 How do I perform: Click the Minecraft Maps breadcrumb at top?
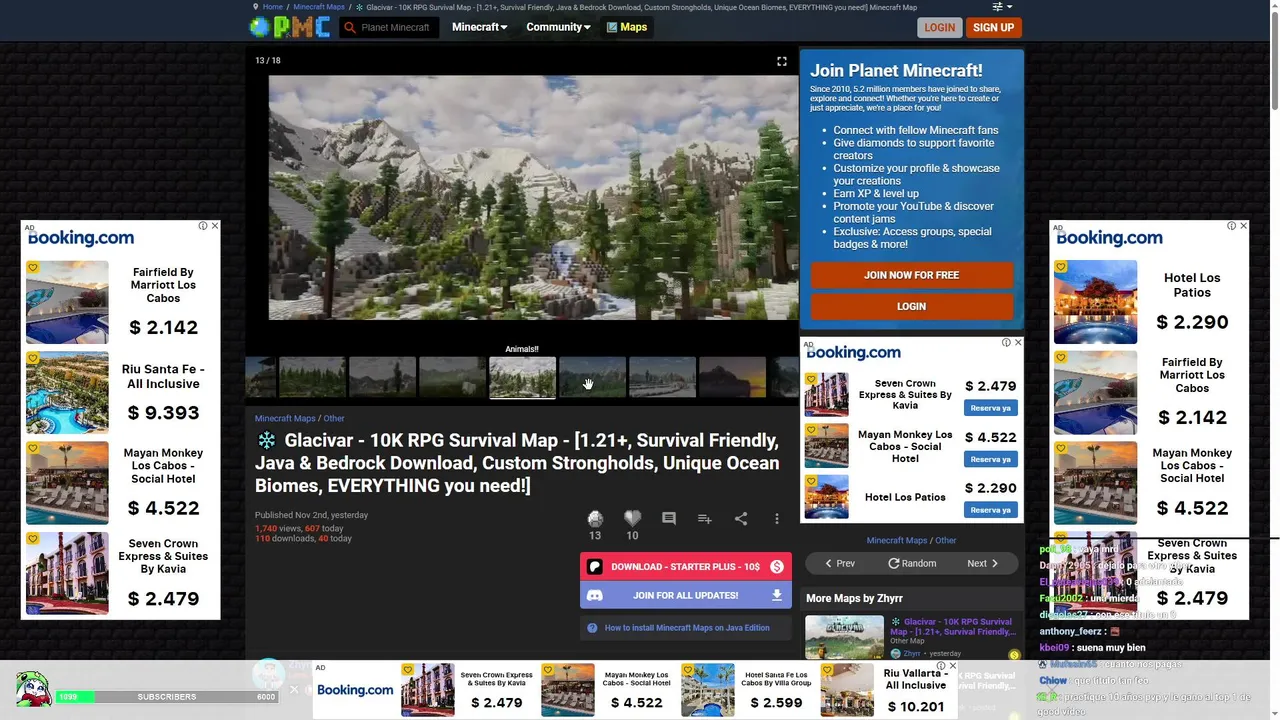click(319, 7)
